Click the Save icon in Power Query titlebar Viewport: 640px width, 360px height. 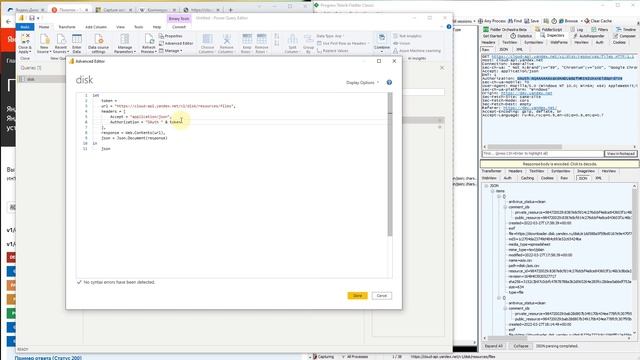31,18
